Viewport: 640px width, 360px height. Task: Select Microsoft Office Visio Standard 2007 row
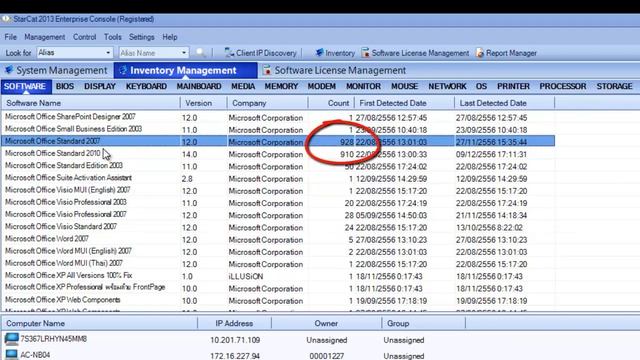[x=278, y=227]
